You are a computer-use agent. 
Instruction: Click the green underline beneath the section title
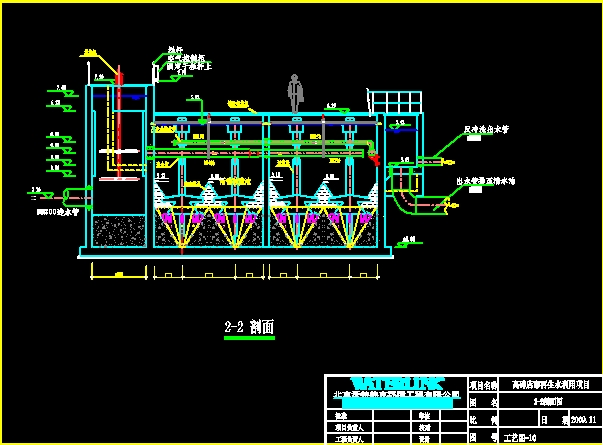click(249, 338)
